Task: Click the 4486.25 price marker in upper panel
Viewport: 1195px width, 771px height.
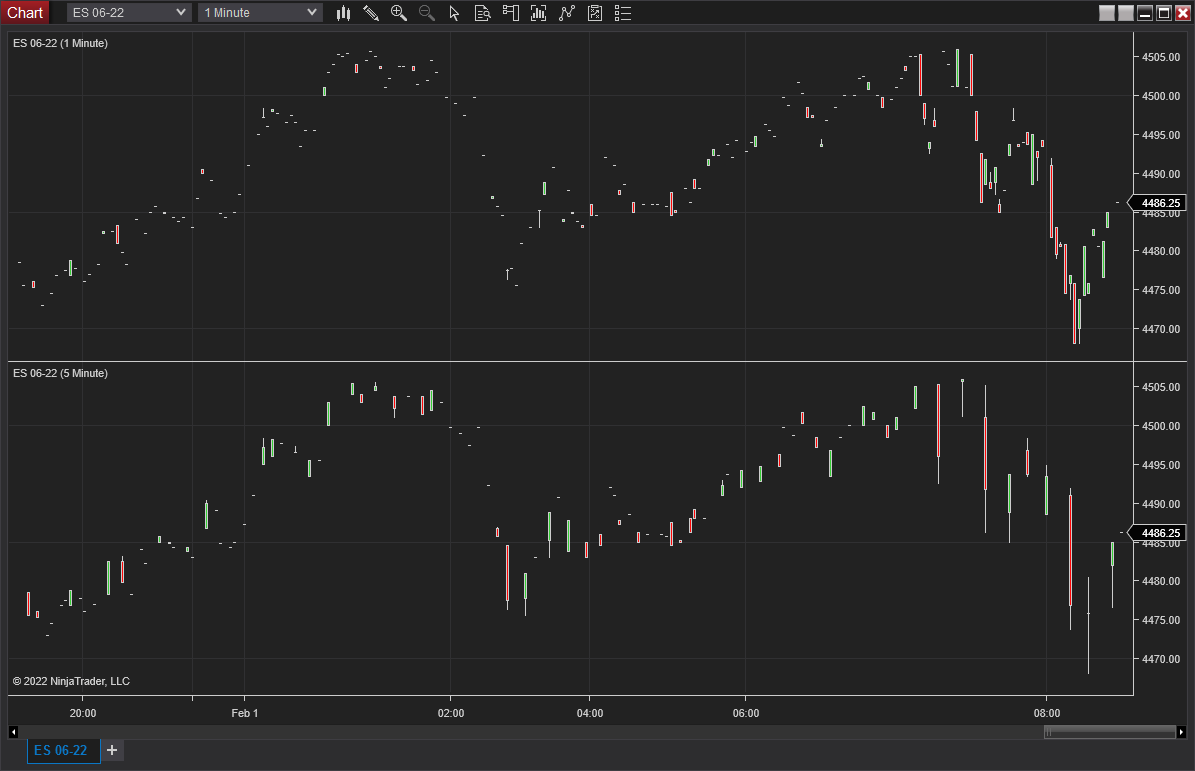Action: 1157,203
